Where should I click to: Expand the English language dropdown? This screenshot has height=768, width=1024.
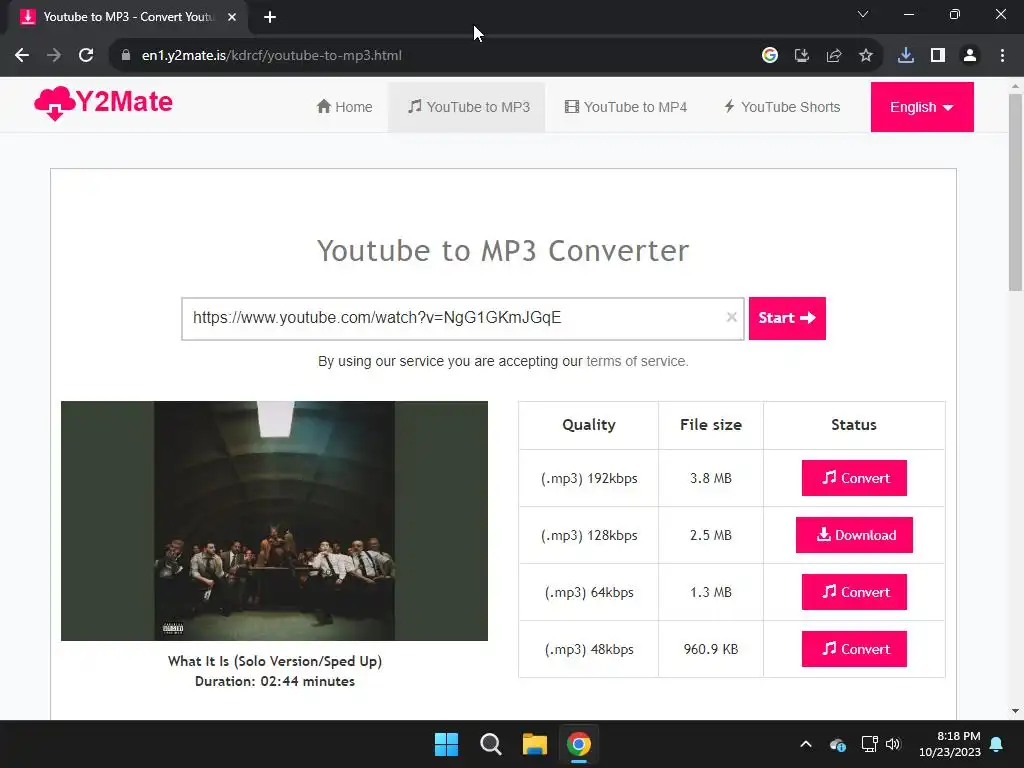coord(922,107)
